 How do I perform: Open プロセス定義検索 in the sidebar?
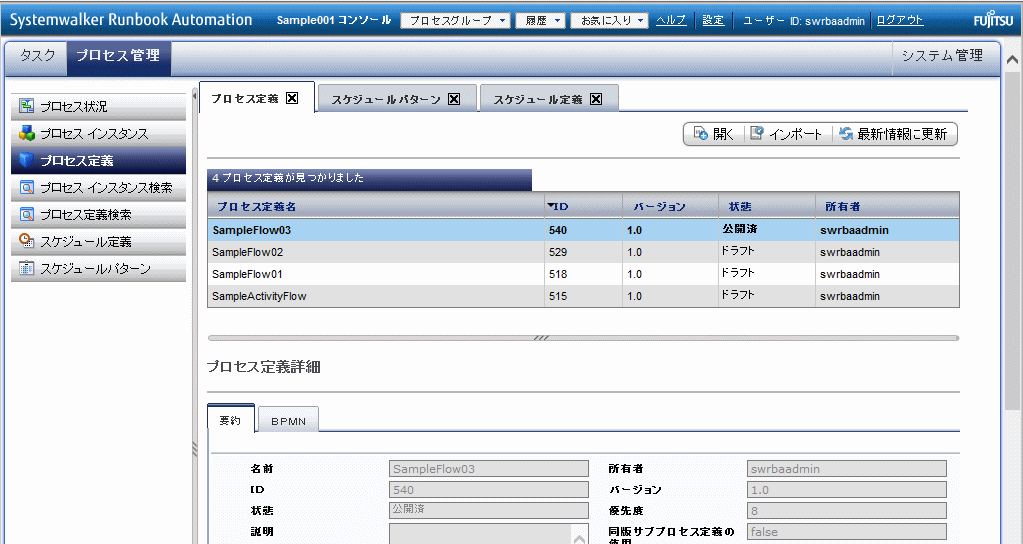[x=99, y=215]
